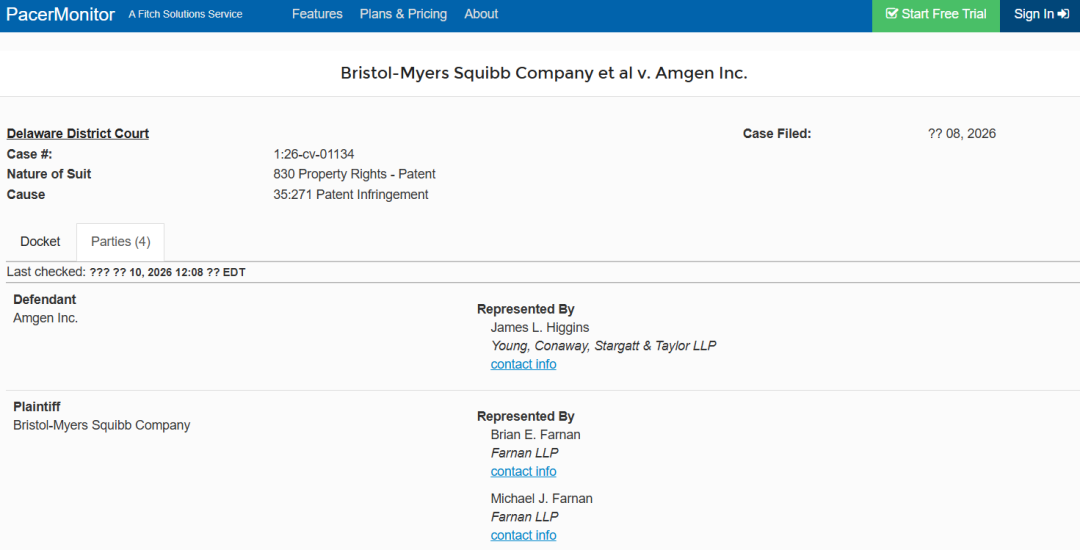Start the free trial
The image size is (1080, 550).
pos(935,15)
